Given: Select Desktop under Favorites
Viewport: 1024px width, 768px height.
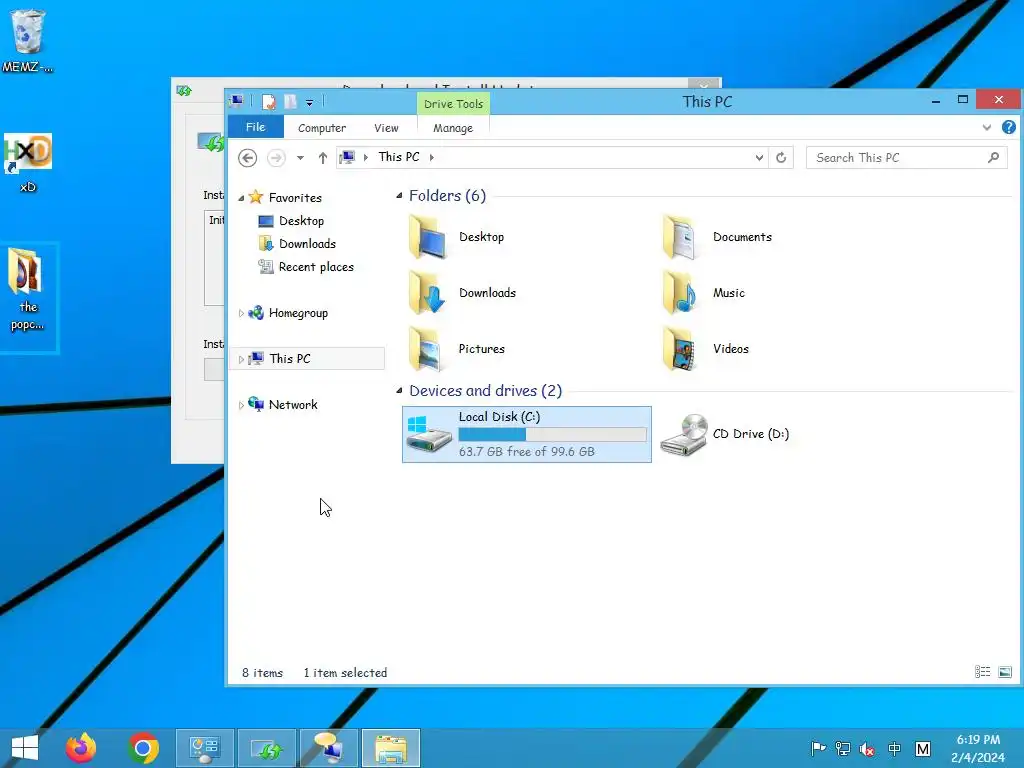Looking at the screenshot, I should pos(301,221).
